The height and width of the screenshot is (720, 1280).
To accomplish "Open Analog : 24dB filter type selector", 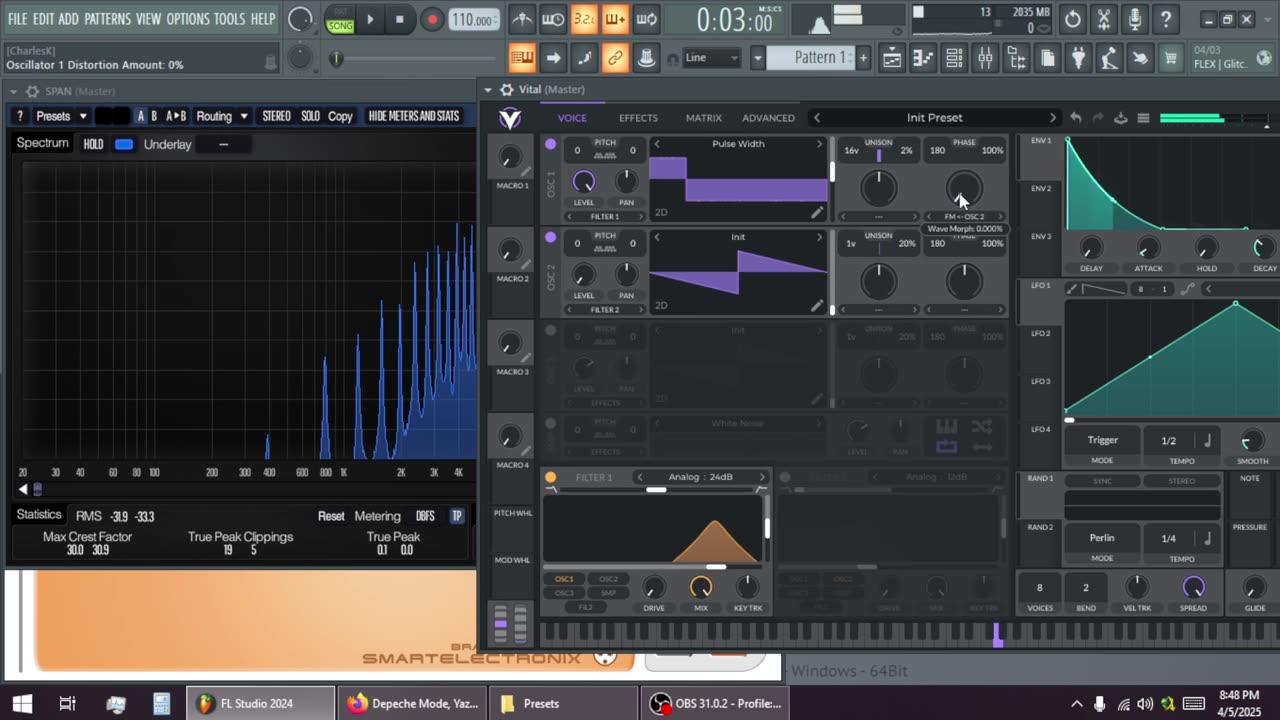I will click(700, 477).
